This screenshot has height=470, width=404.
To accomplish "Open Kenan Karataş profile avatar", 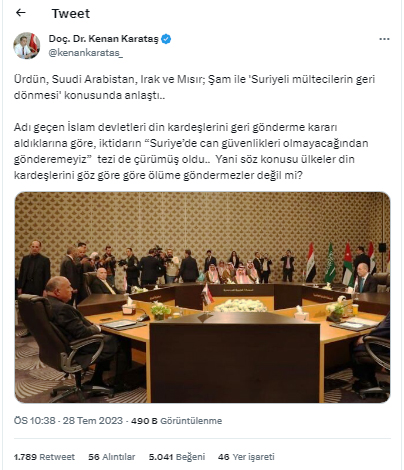I will pos(27,46).
